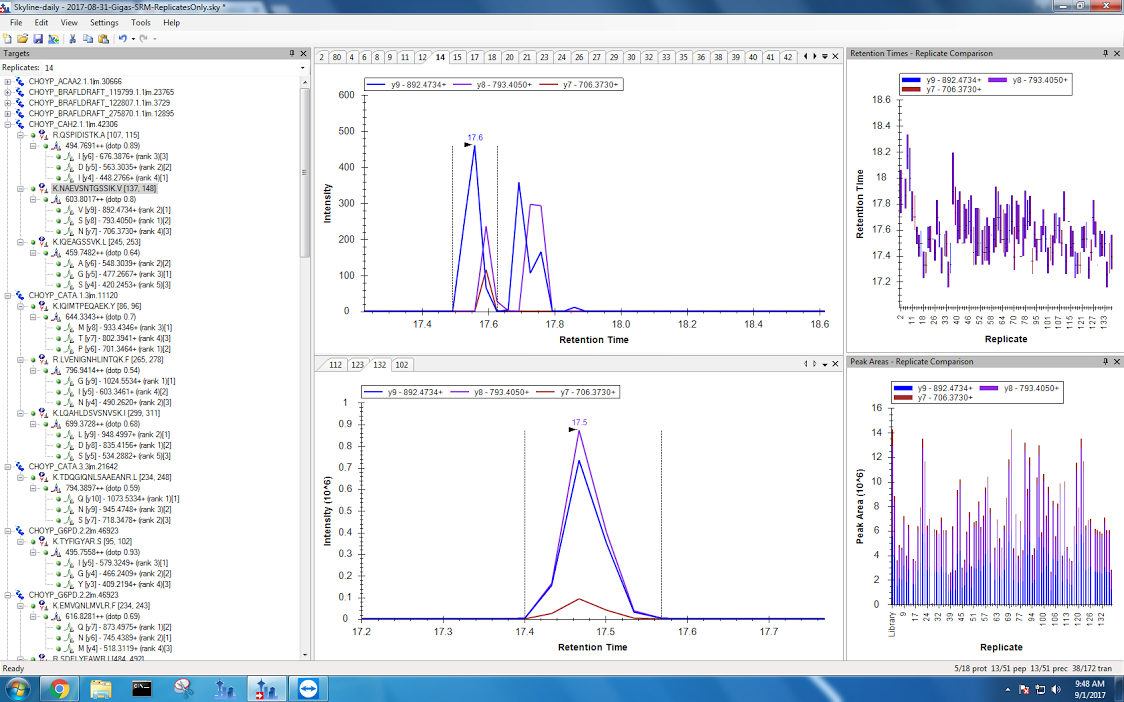Click the y9 blue legend swatch in Retention Times
The width and height of the screenshot is (1124, 702).
pos(912,79)
